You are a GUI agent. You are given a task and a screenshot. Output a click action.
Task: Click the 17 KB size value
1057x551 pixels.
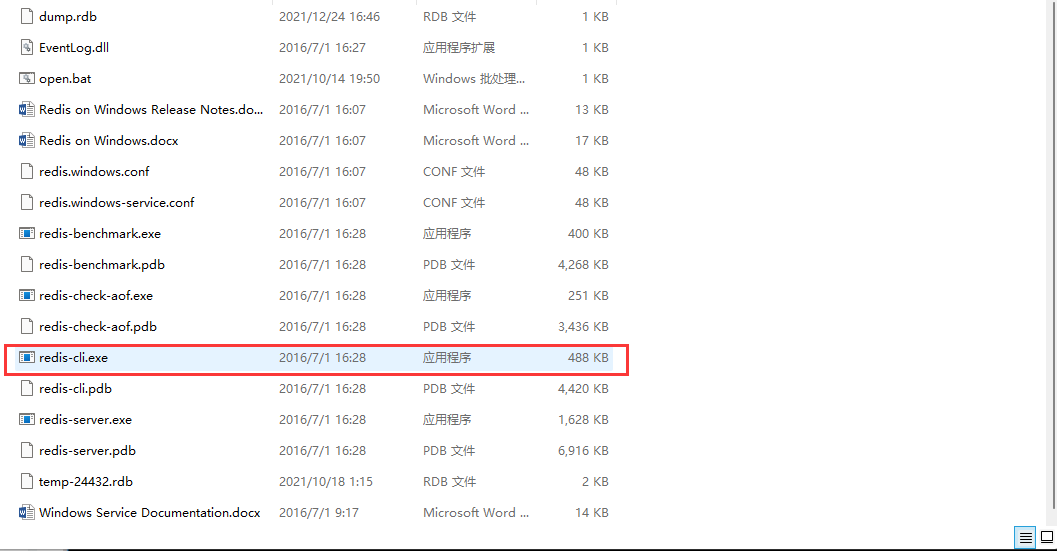pos(592,140)
